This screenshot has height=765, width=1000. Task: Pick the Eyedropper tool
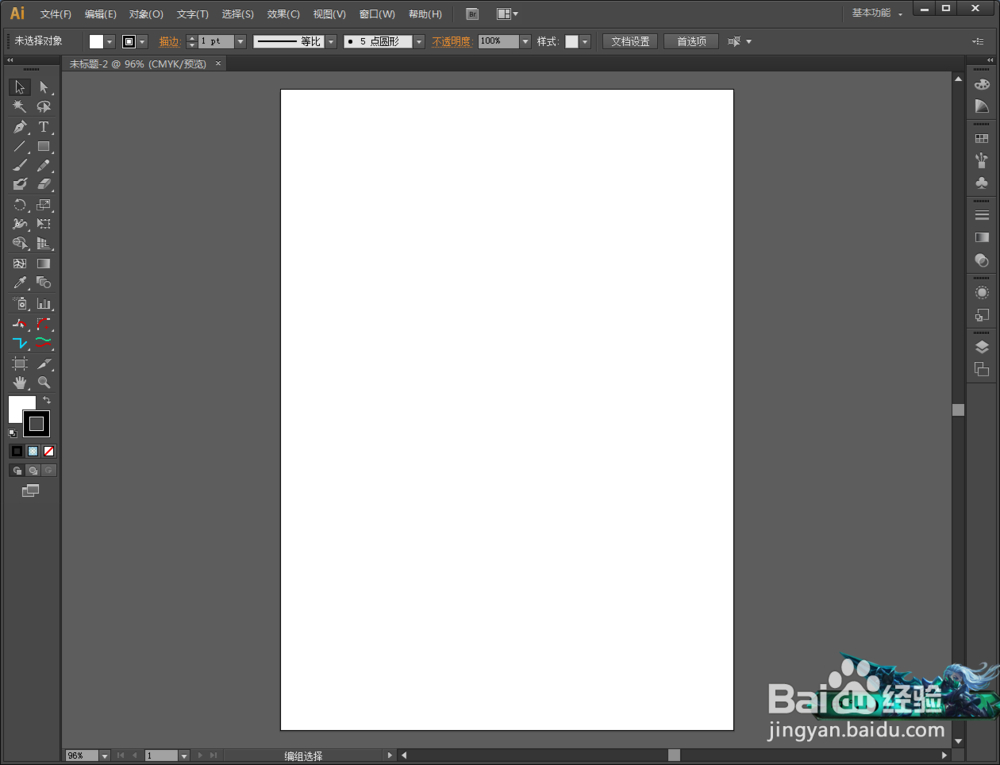point(20,282)
